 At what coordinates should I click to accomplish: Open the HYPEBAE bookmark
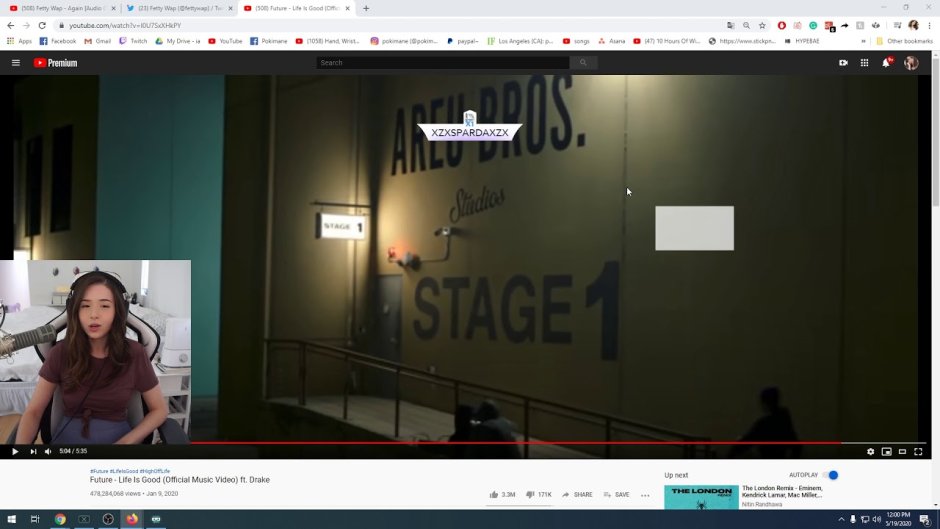coord(801,41)
